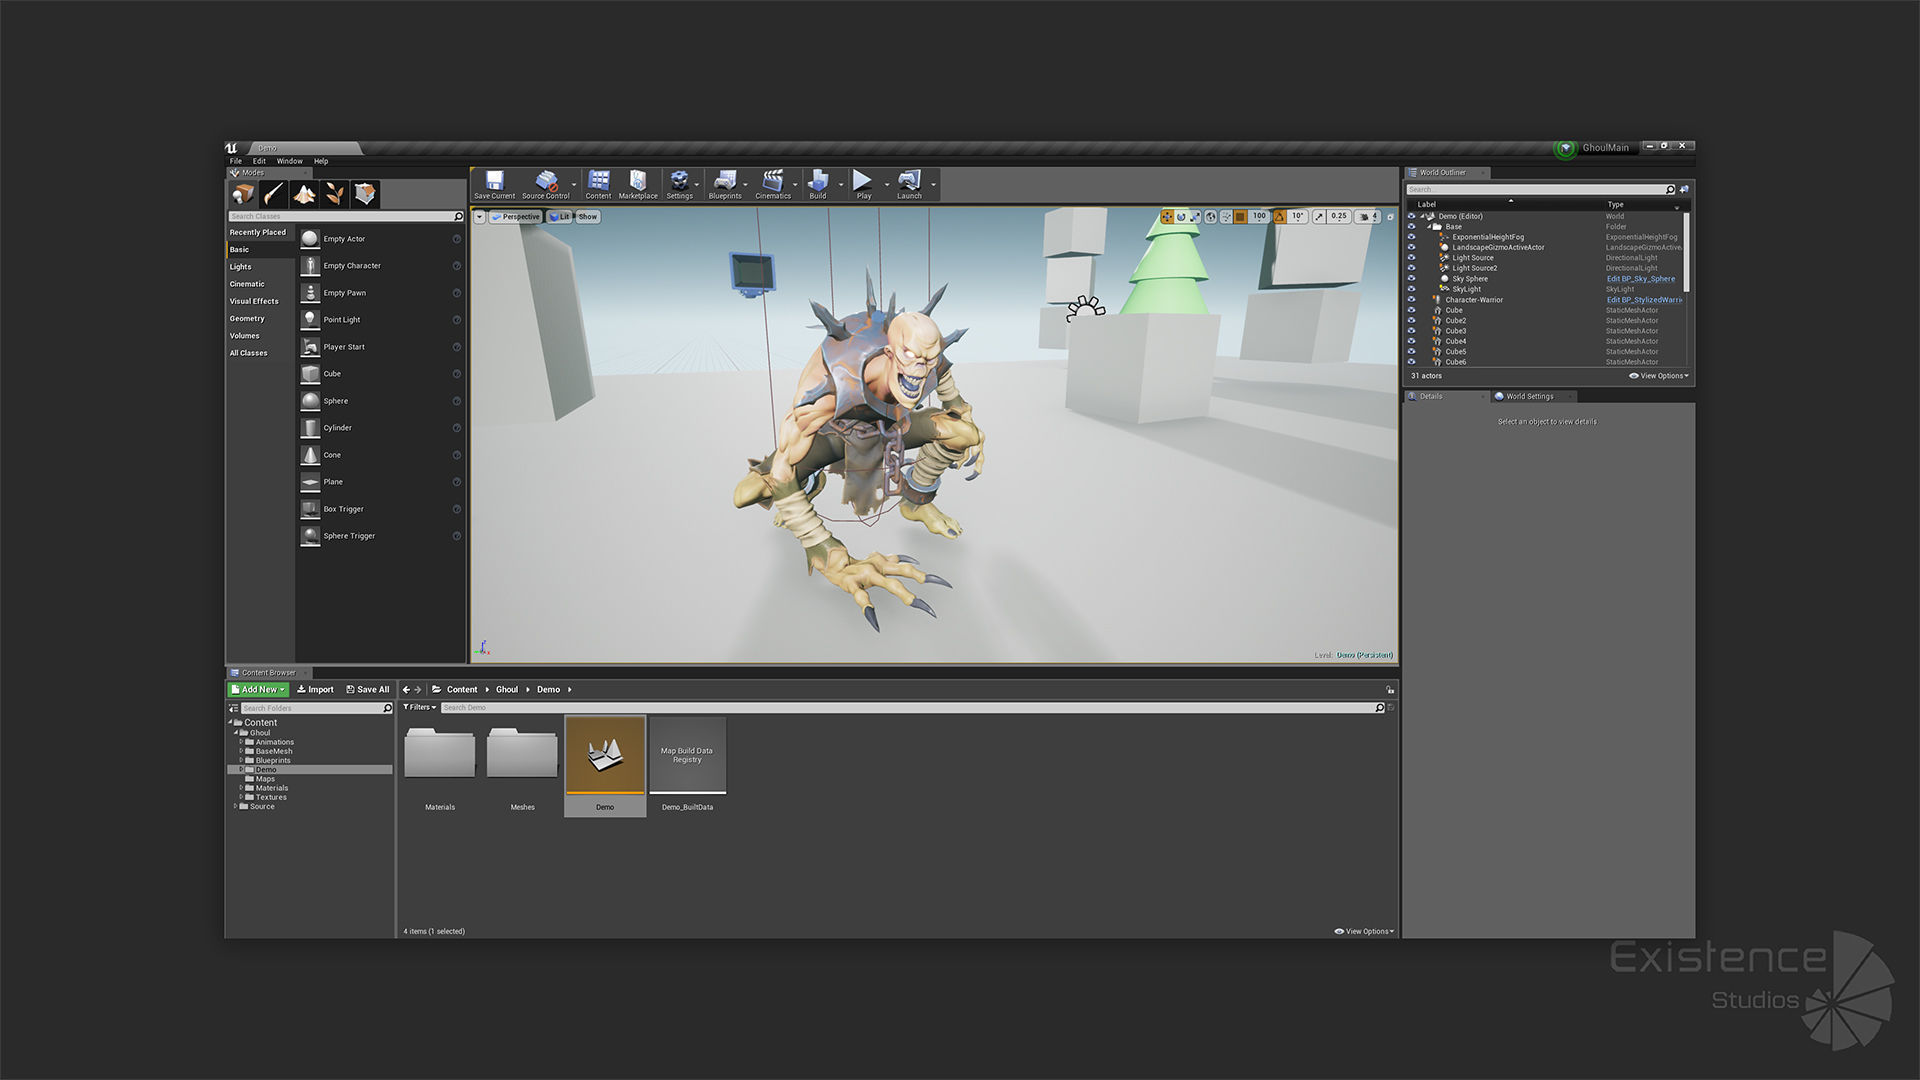Toggle visibility of Light Source actor
The width and height of the screenshot is (1920, 1080).
pos(1411,258)
